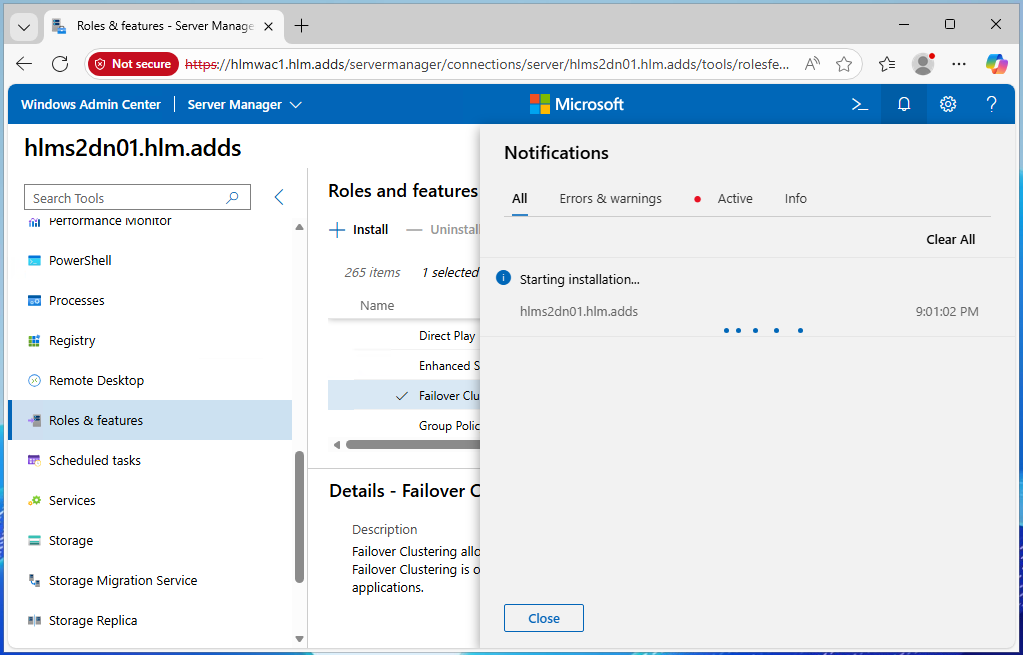The image size is (1023, 655).
Task: Switch to Errors & warnings tab
Action: click(610, 198)
